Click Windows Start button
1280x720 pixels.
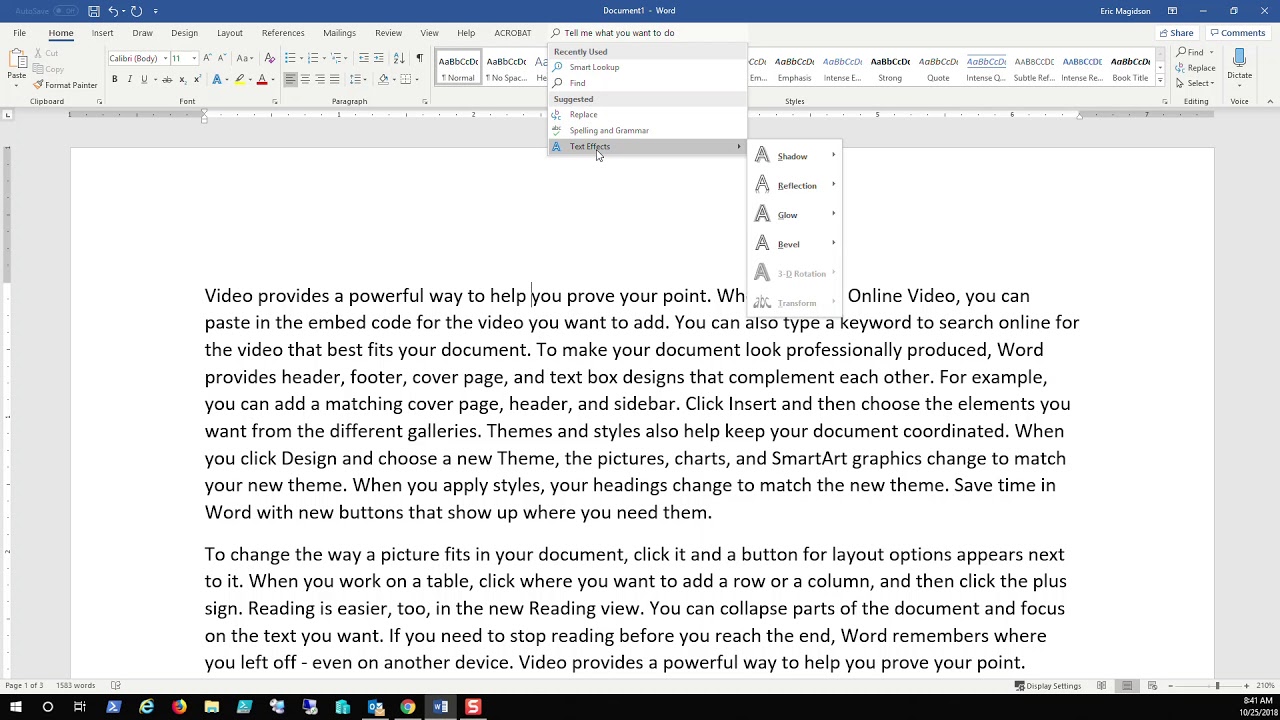point(15,707)
